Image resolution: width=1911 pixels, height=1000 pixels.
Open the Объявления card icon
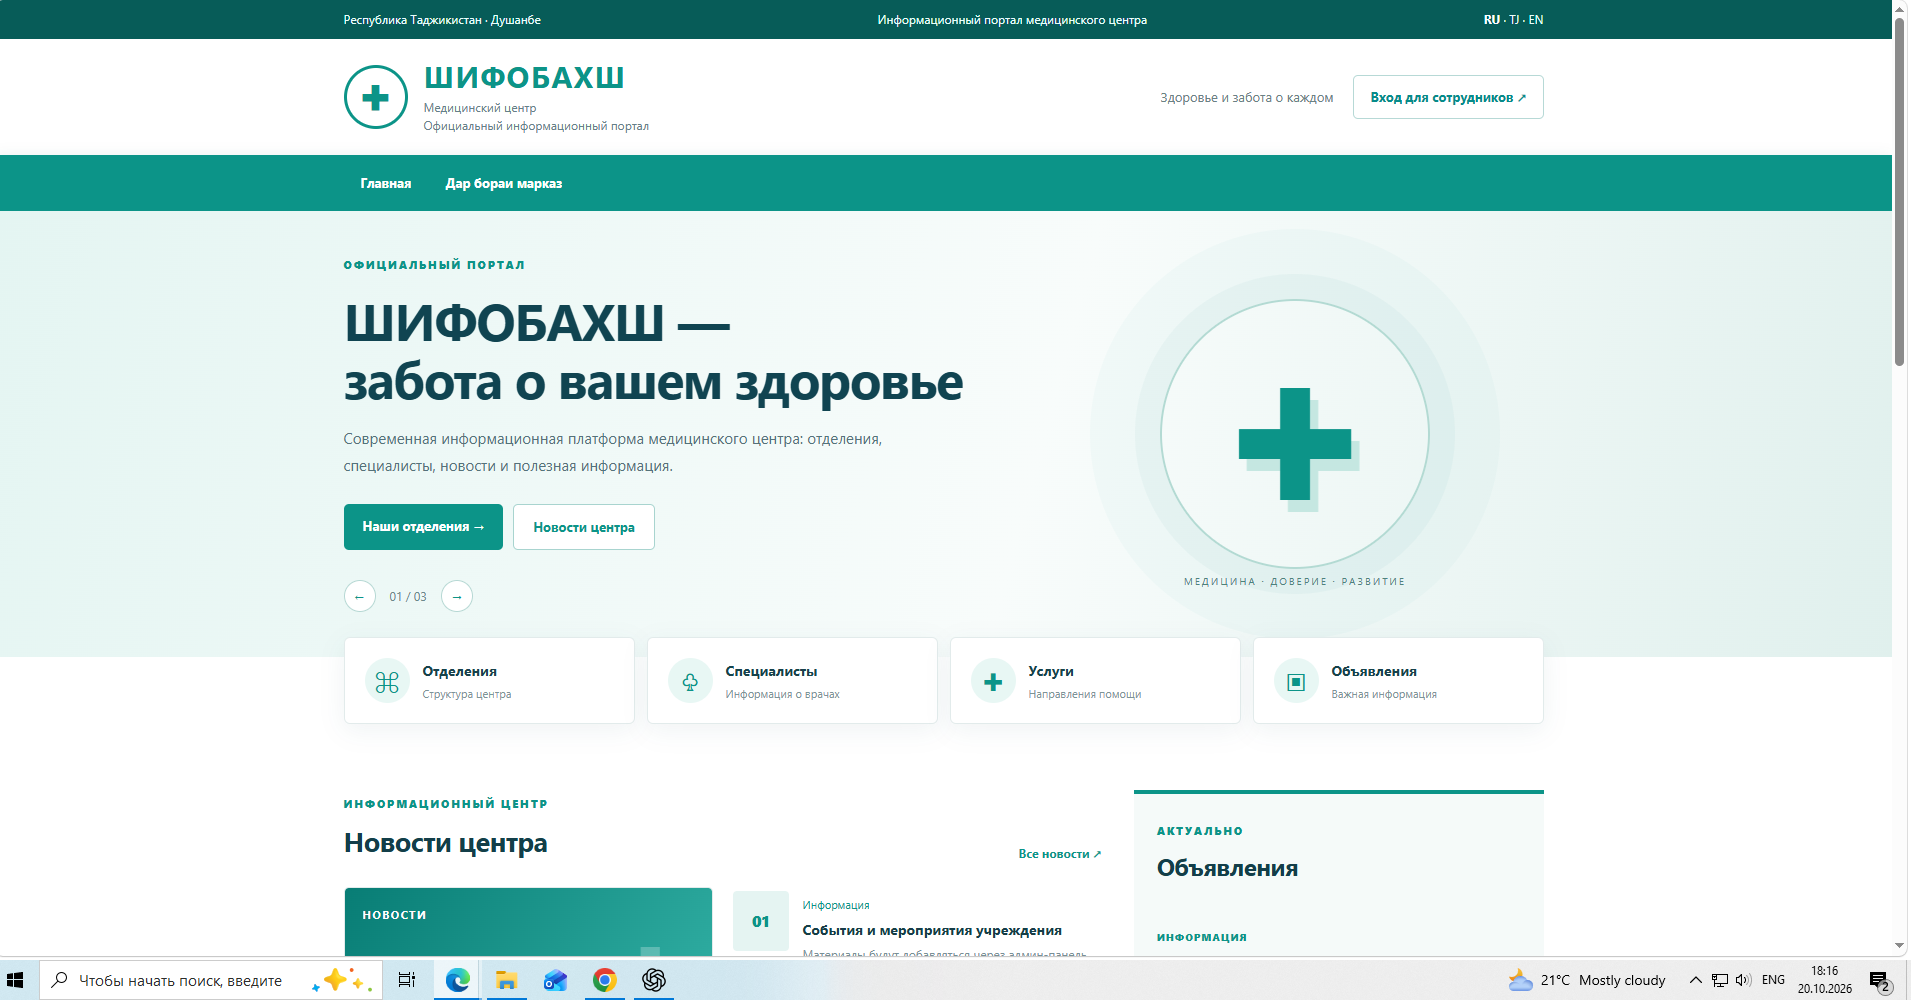[1296, 682]
